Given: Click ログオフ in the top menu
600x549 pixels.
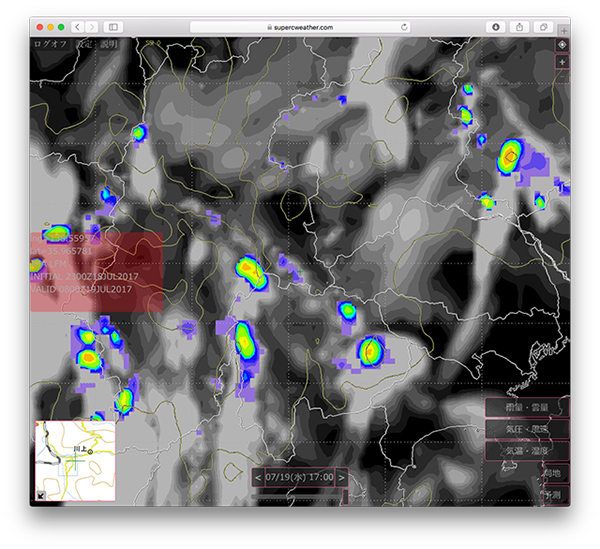Looking at the screenshot, I should coord(48,44).
